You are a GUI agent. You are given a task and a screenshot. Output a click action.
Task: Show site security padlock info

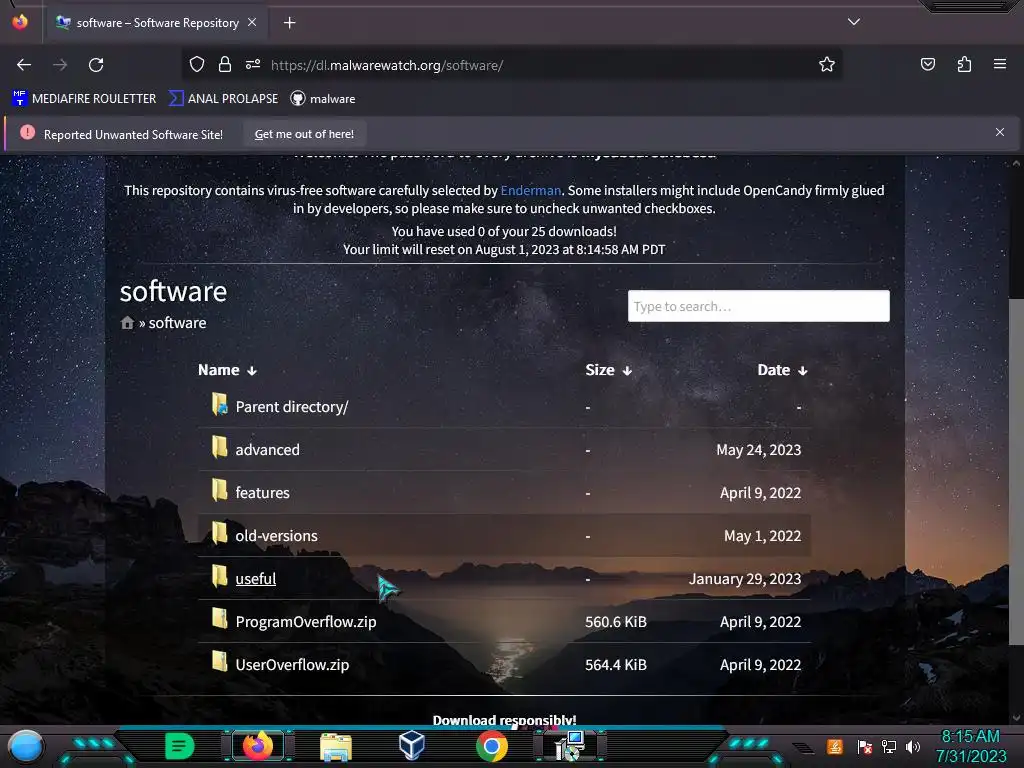225,64
